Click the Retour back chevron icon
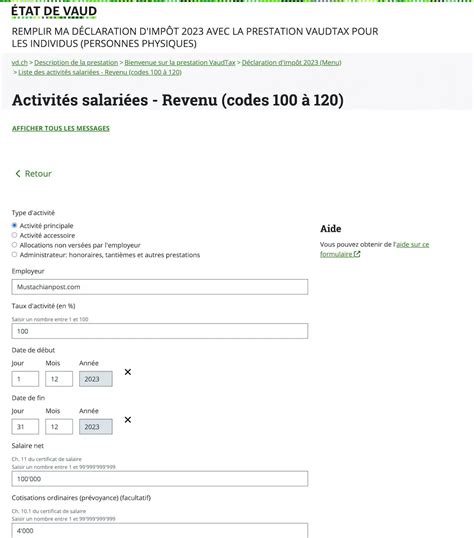The width and height of the screenshot is (474, 538). click(18, 174)
